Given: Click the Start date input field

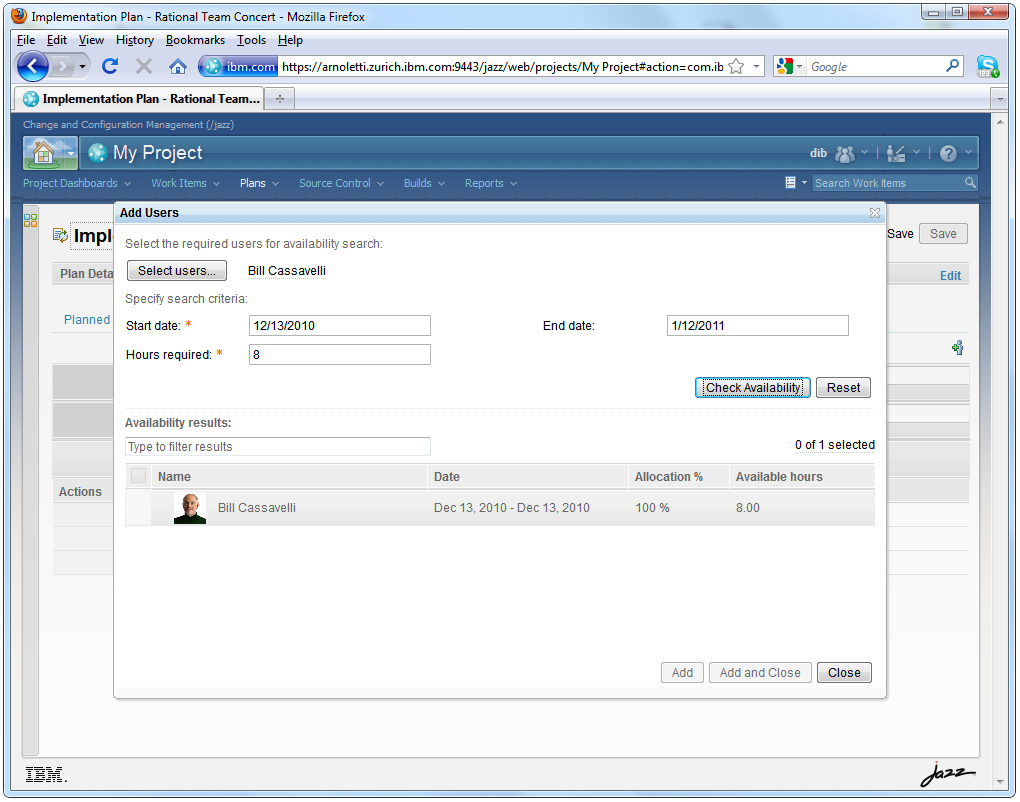Looking at the screenshot, I should coord(340,325).
